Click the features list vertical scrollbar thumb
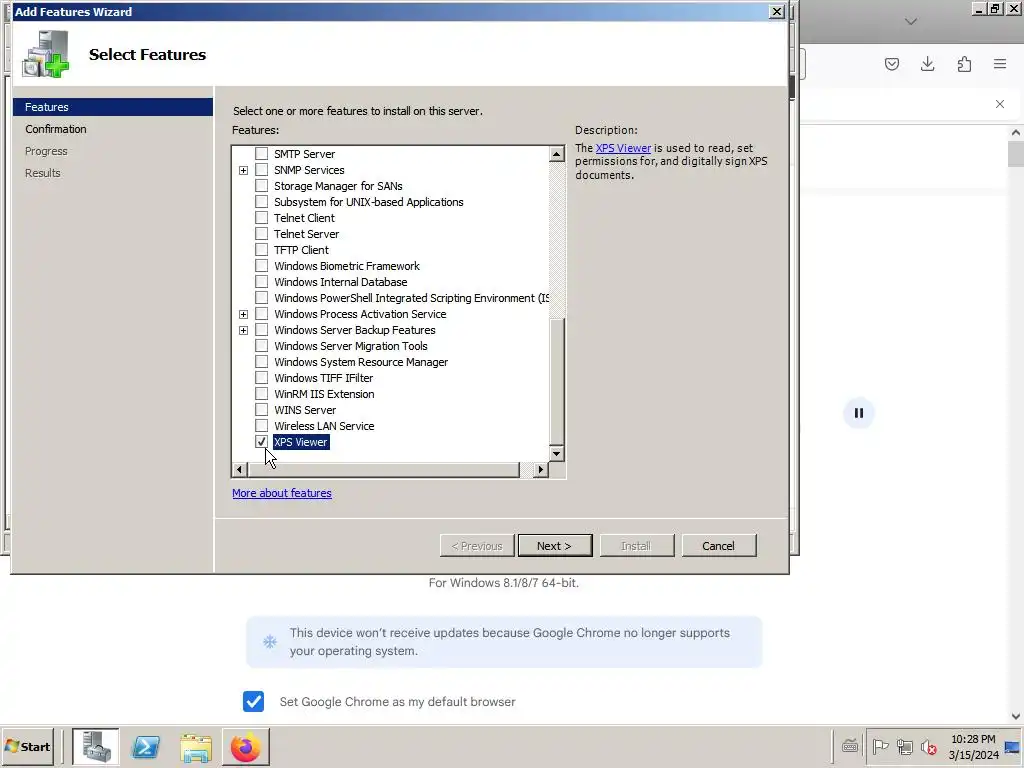1024x768 pixels. point(556,382)
